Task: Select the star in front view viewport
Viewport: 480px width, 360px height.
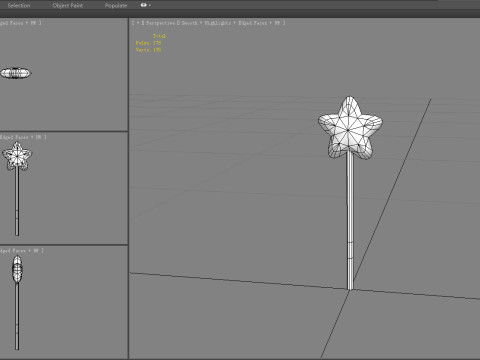Action: coord(17,156)
